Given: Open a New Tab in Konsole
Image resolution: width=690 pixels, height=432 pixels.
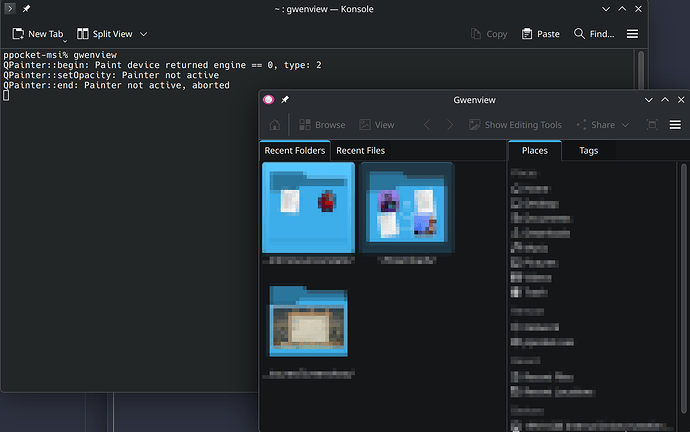Looking at the screenshot, I should click(x=38, y=34).
